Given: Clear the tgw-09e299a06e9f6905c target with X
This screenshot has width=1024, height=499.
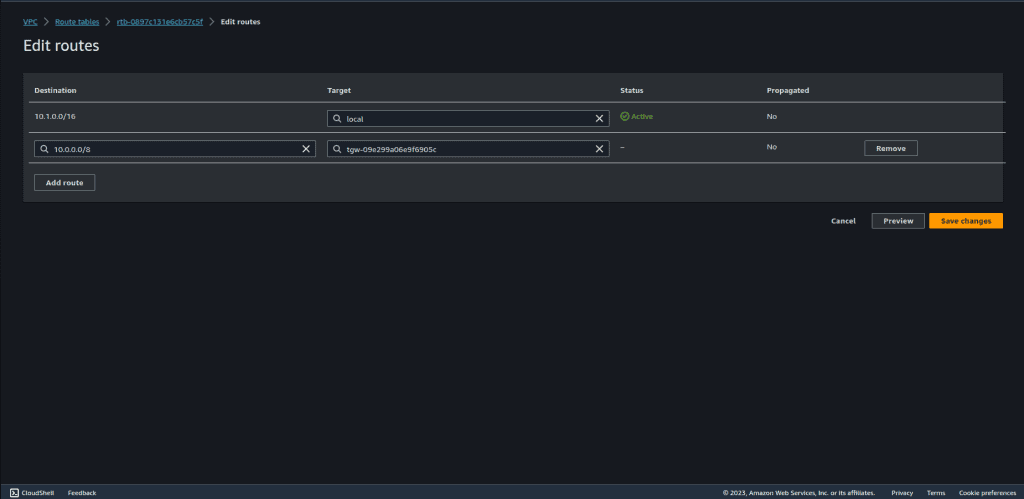Looking at the screenshot, I should pos(599,149).
